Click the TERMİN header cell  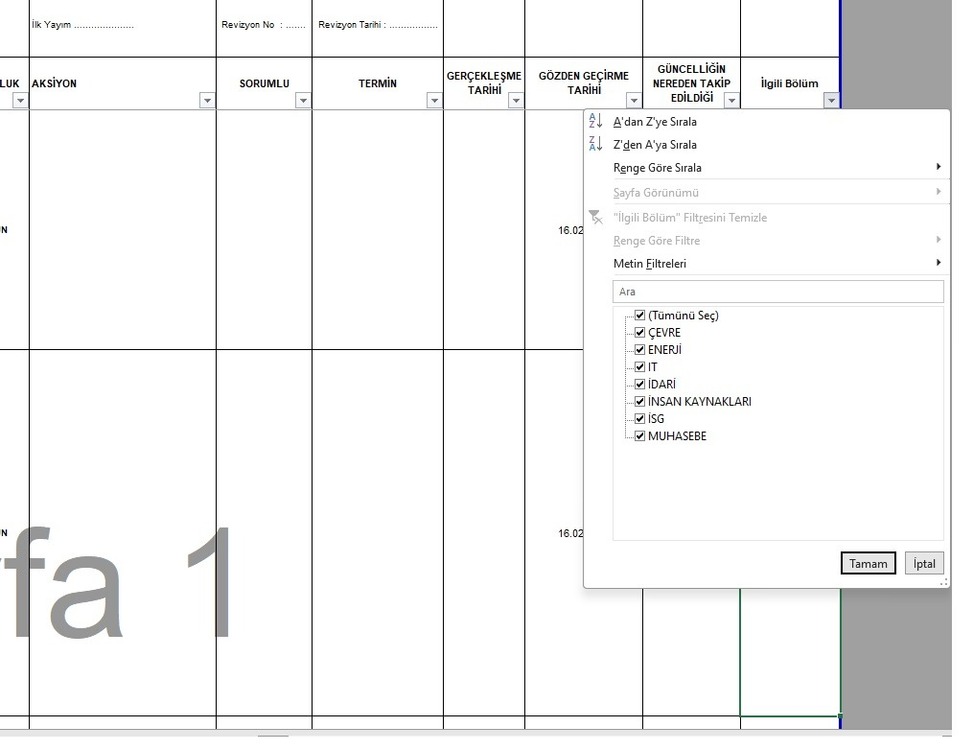[x=378, y=83]
